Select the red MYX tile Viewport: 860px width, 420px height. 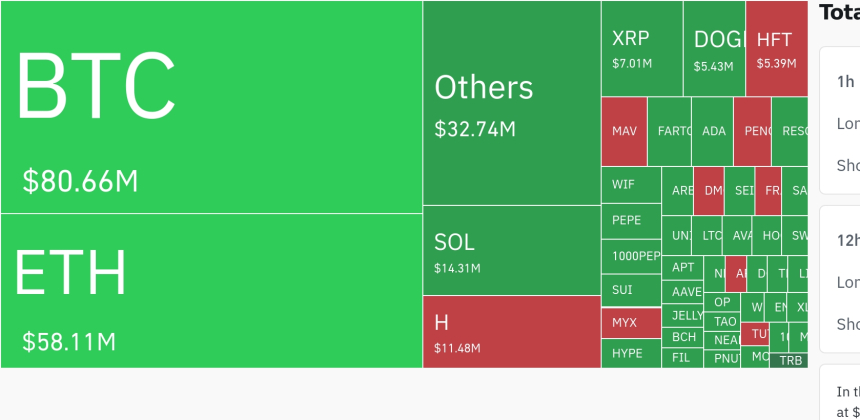click(631, 323)
